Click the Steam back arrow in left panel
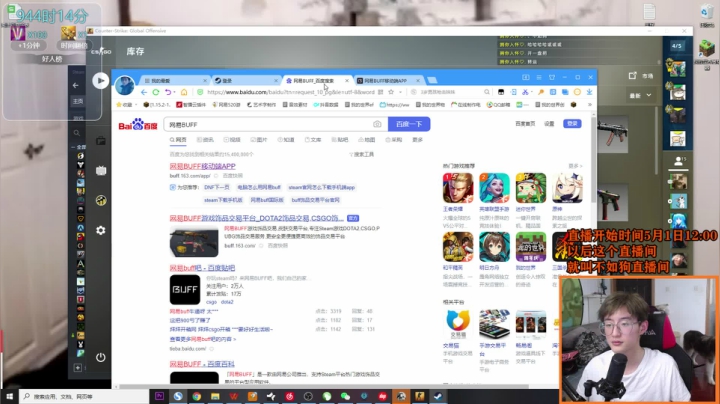 pos(76,85)
